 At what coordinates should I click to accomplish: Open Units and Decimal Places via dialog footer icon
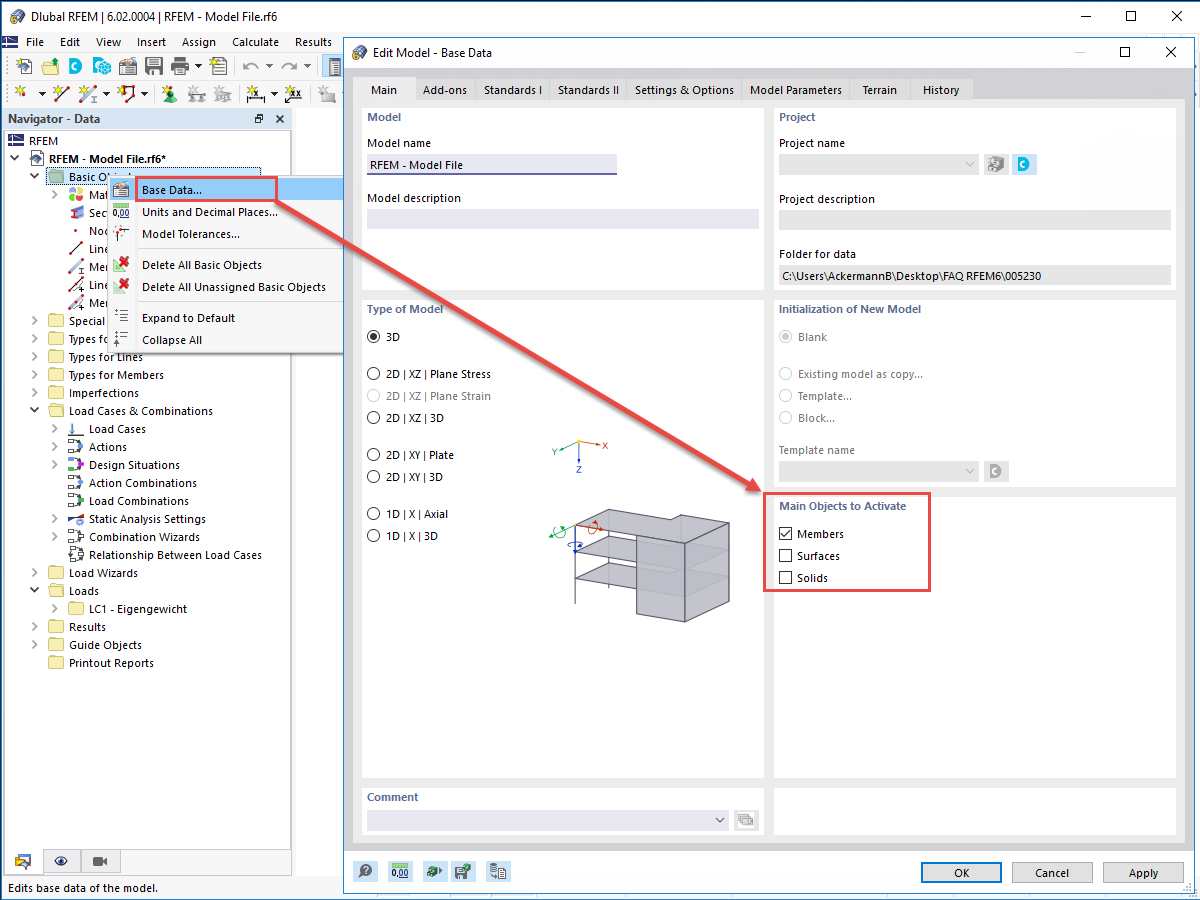399,871
